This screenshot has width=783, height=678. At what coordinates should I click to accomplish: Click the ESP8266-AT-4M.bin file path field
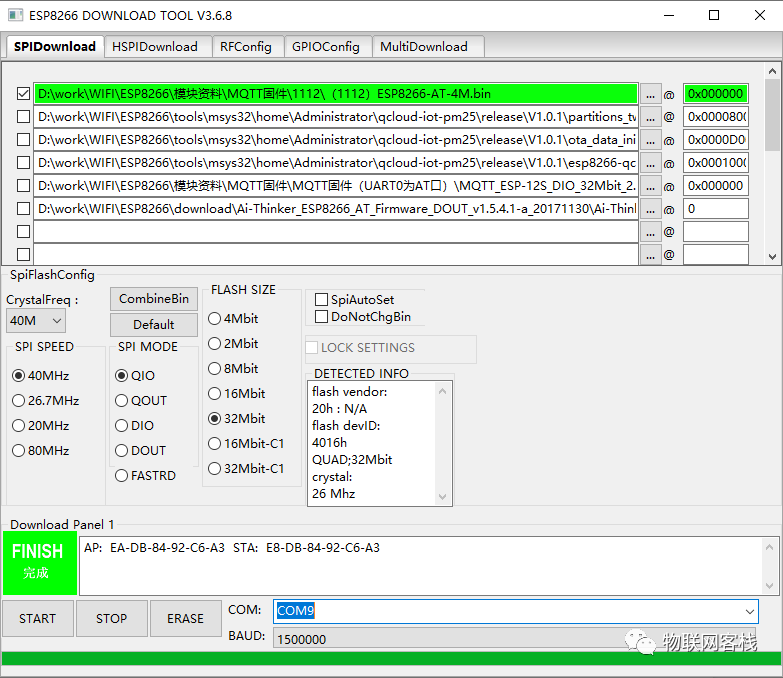pyautogui.click(x=336, y=94)
